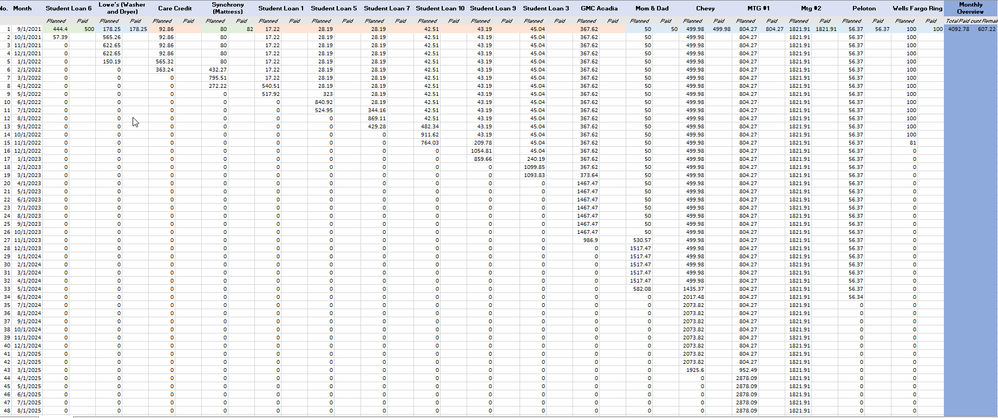998x418 pixels.
Task: Click the 56.34 Peloton cell
Action: click(851, 296)
